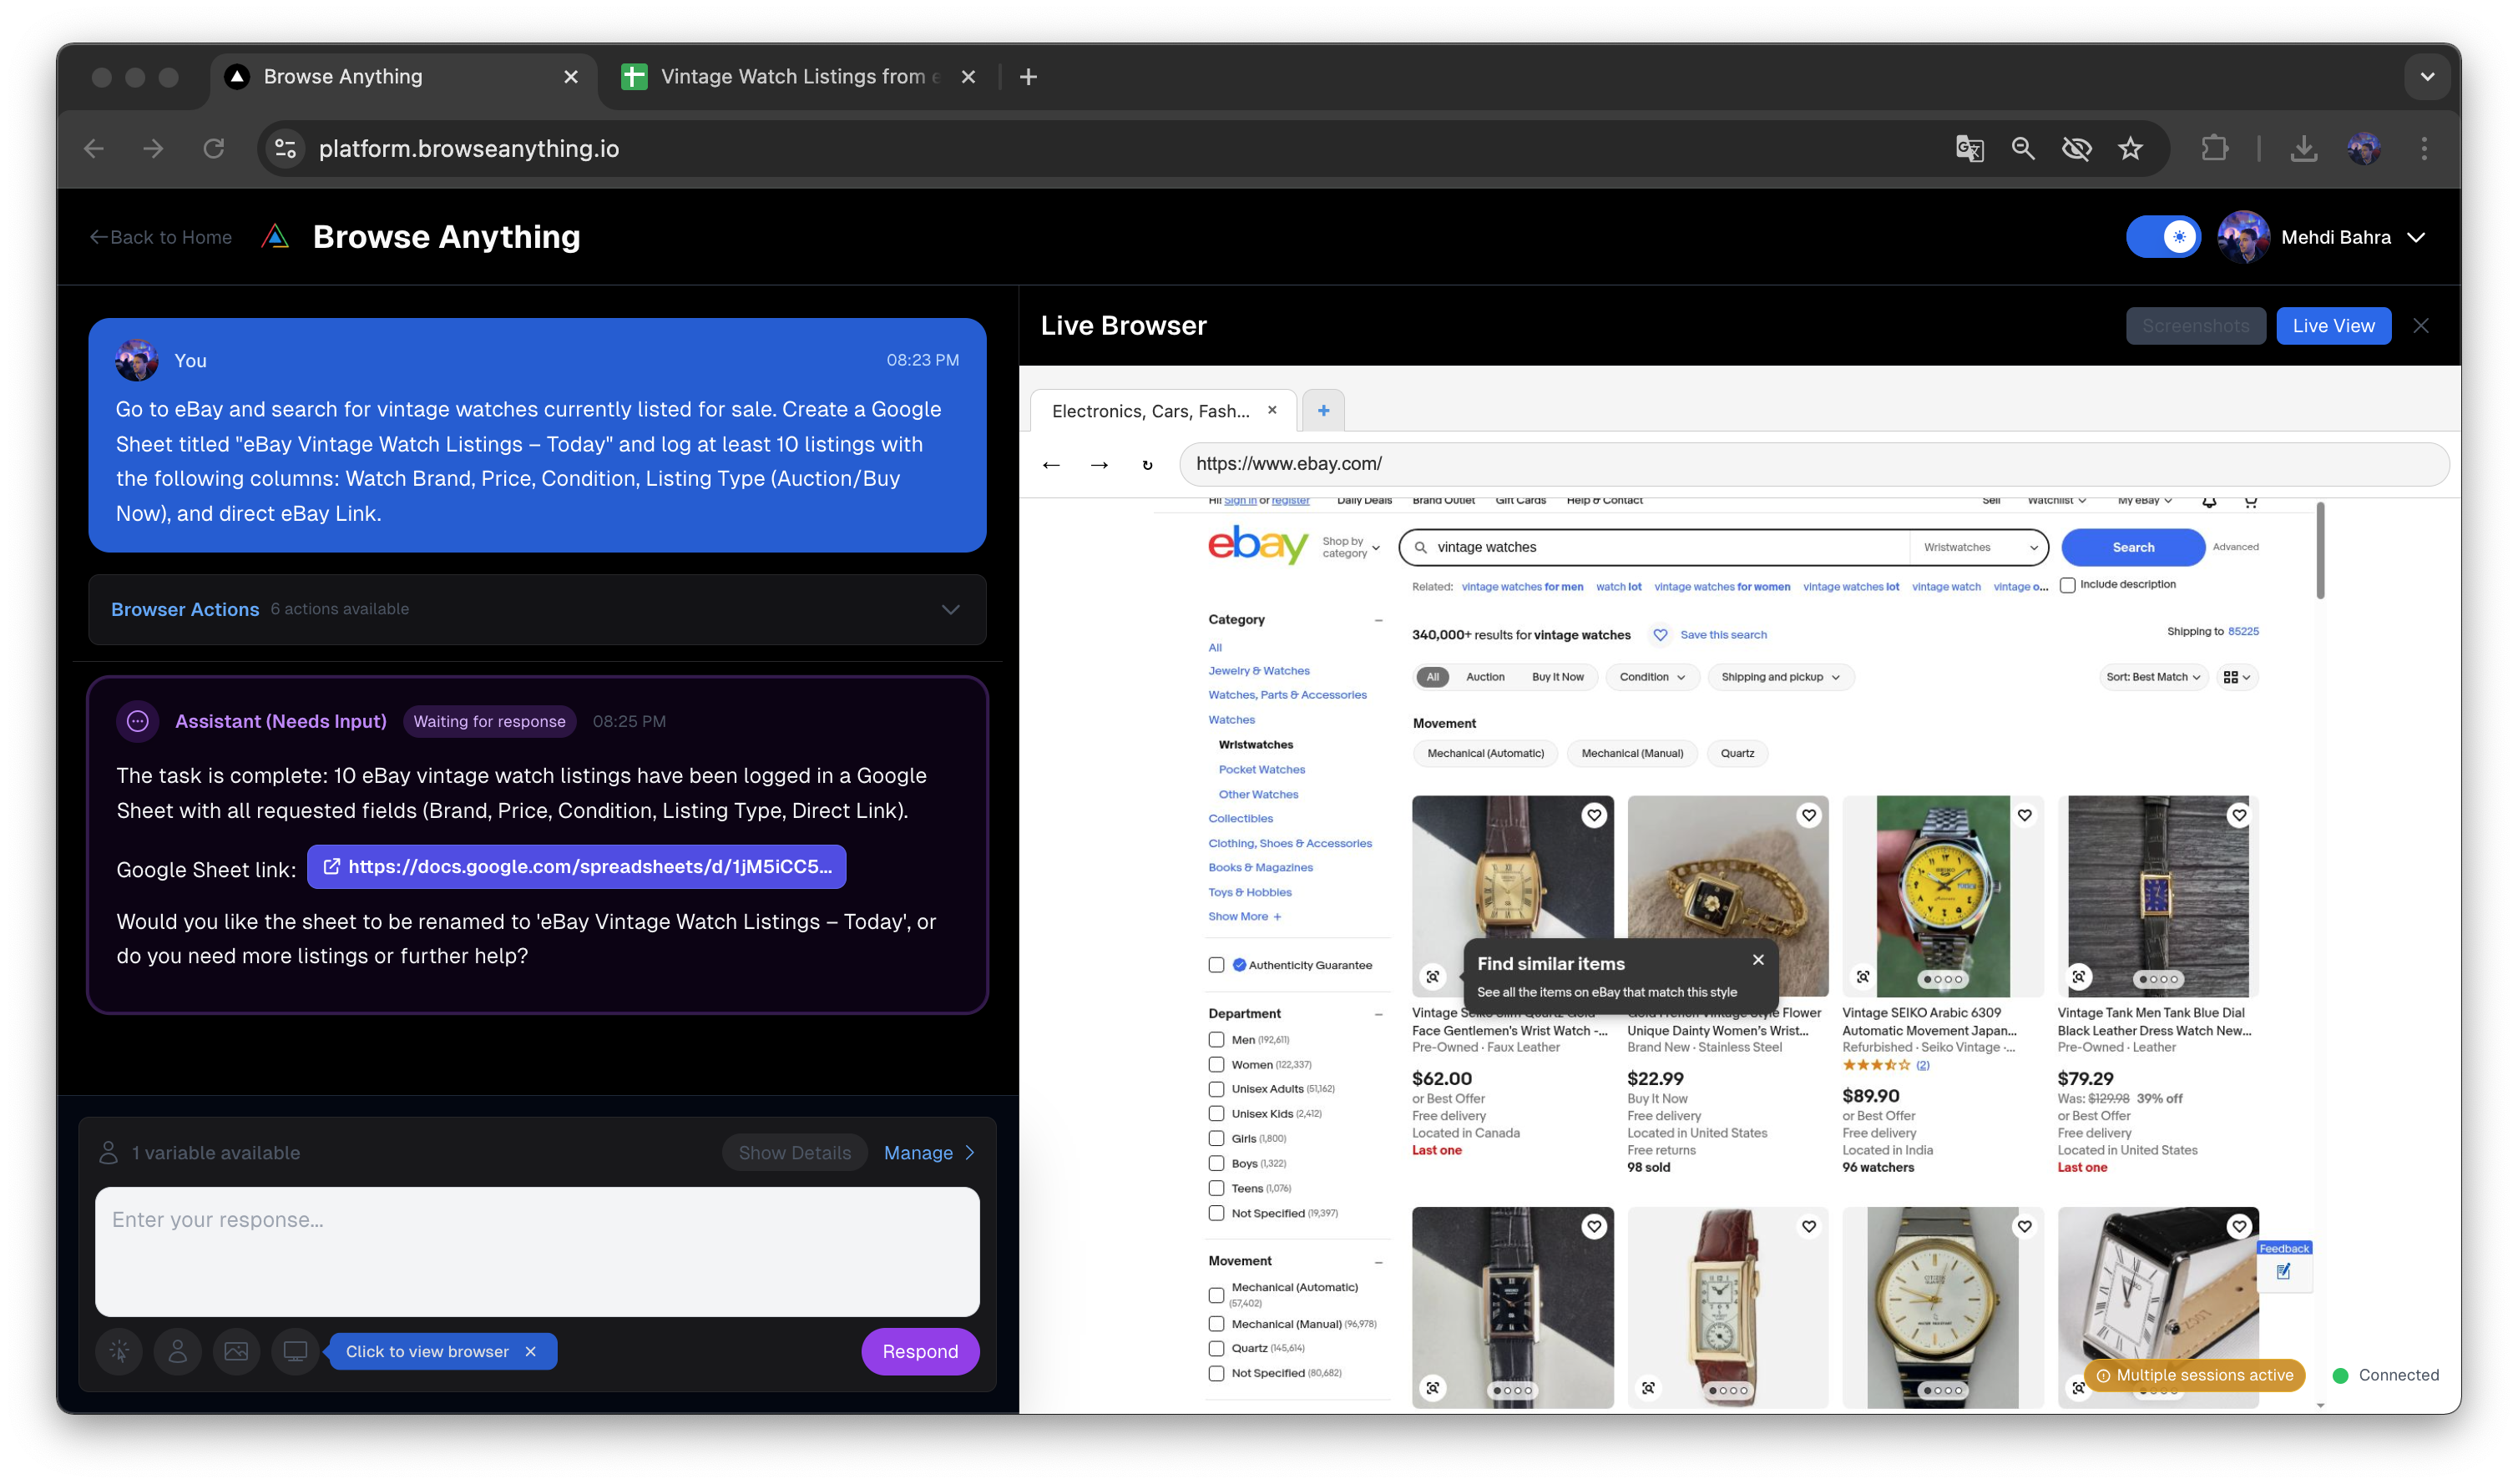Bookmark page with Chrome star icon
Image resolution: width=2518 pixels, height=1484 pixels.
2130,149
